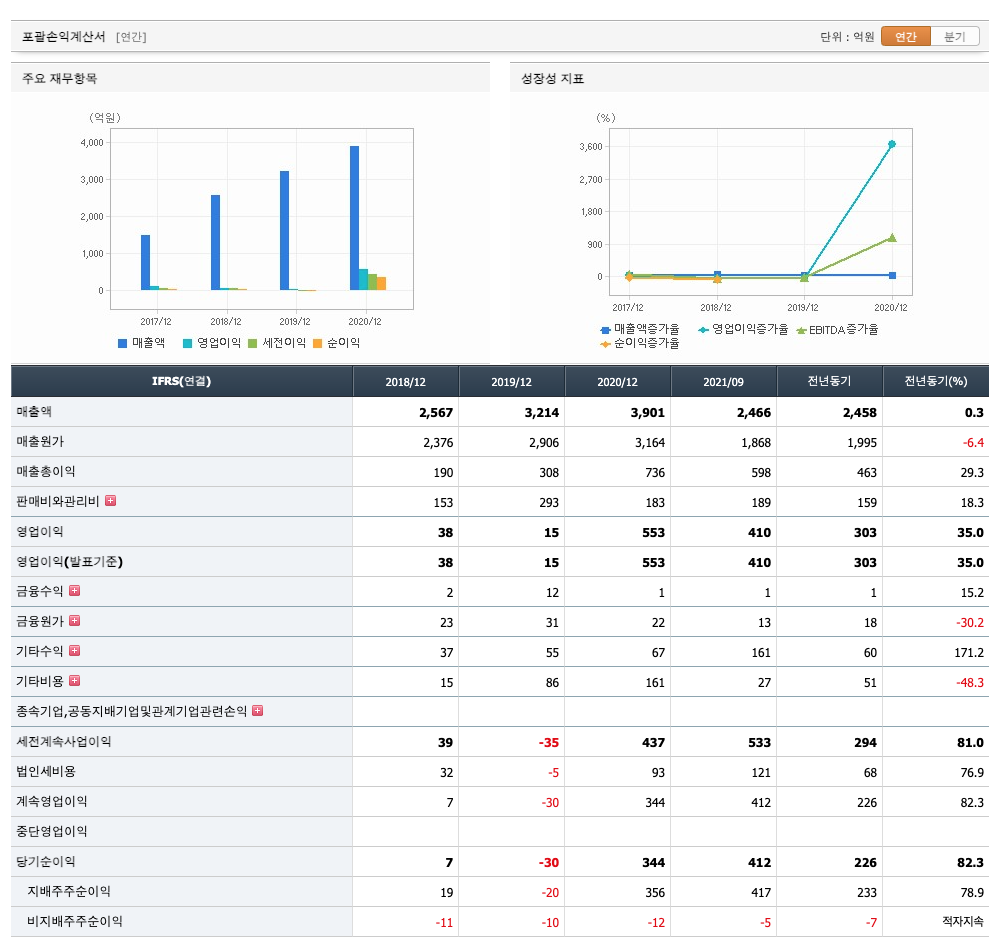Select the 2018/12 column header

406,381
